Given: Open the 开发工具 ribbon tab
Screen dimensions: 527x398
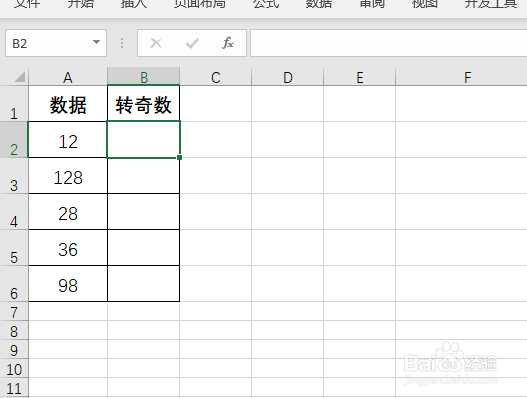Looking at the screenshot, I should [491, 4].
